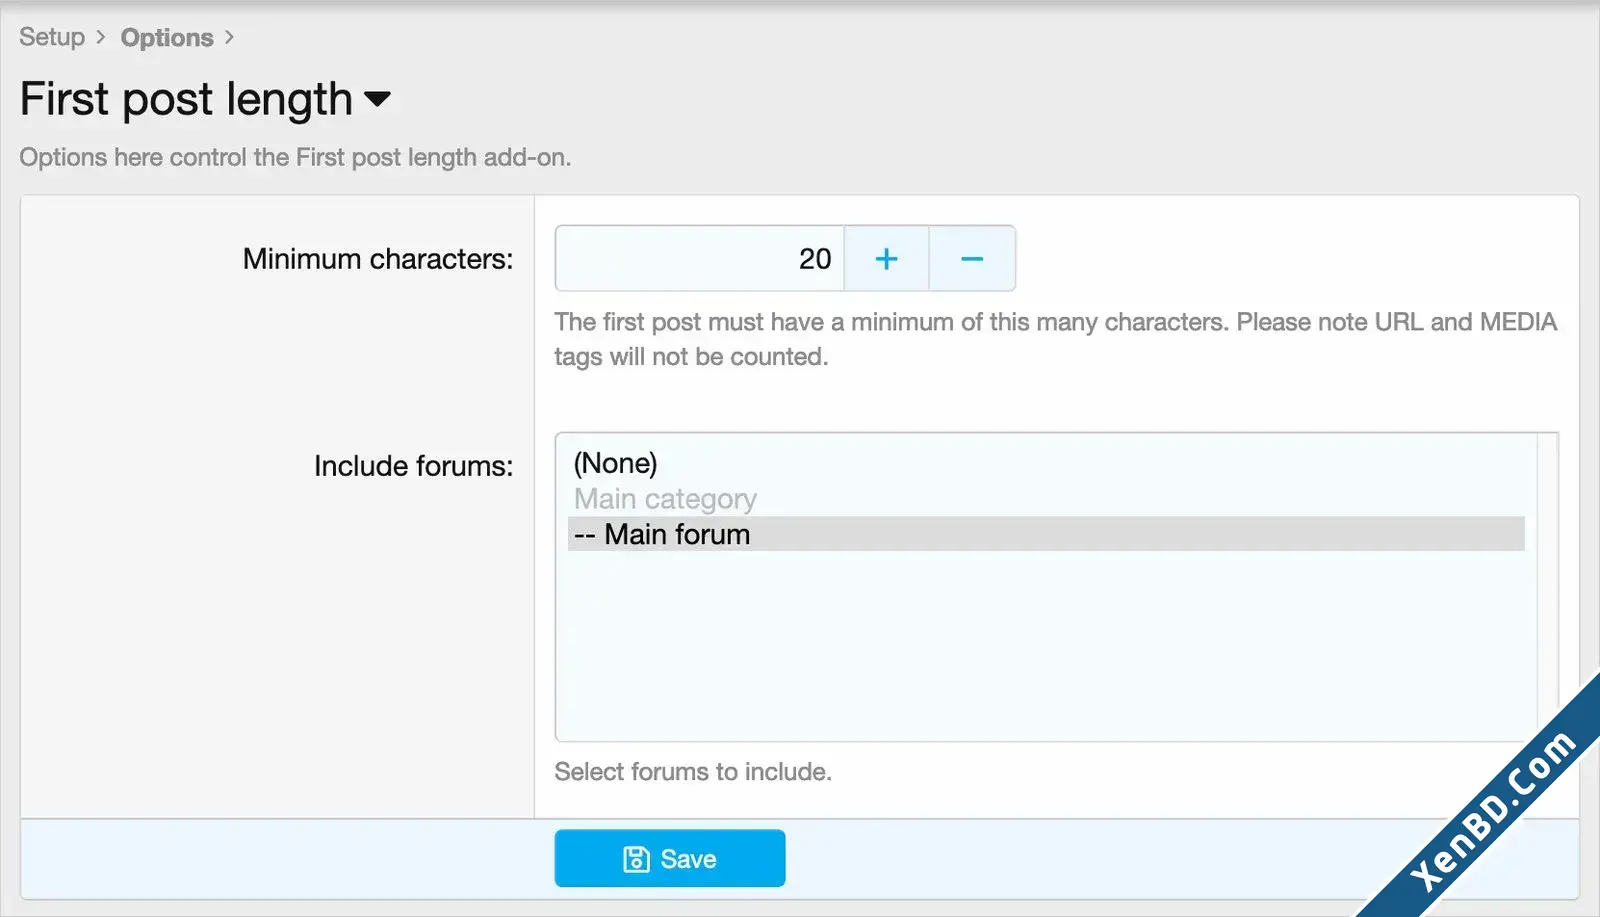
Task: Click the Include forums list scrollbar
Action: pyautogui.click(x=1547, y=587)
